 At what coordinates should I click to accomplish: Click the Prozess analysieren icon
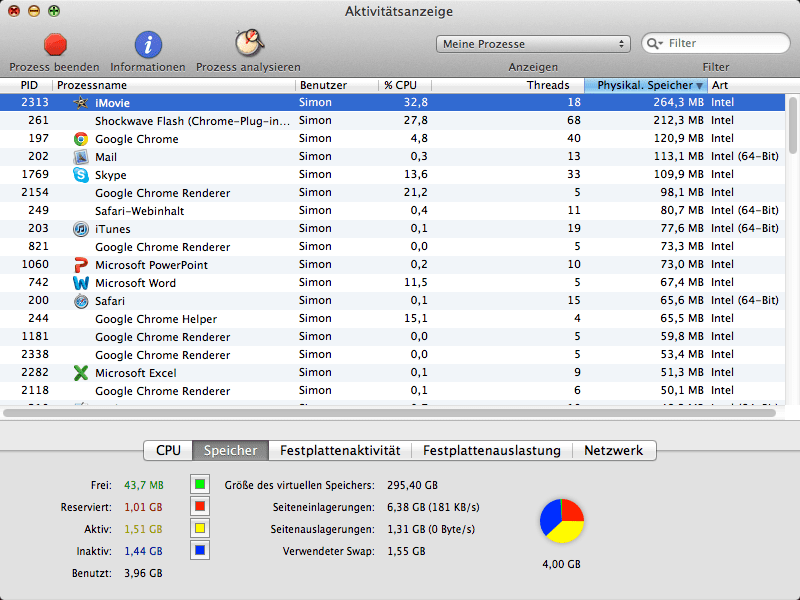pos(249,43)
